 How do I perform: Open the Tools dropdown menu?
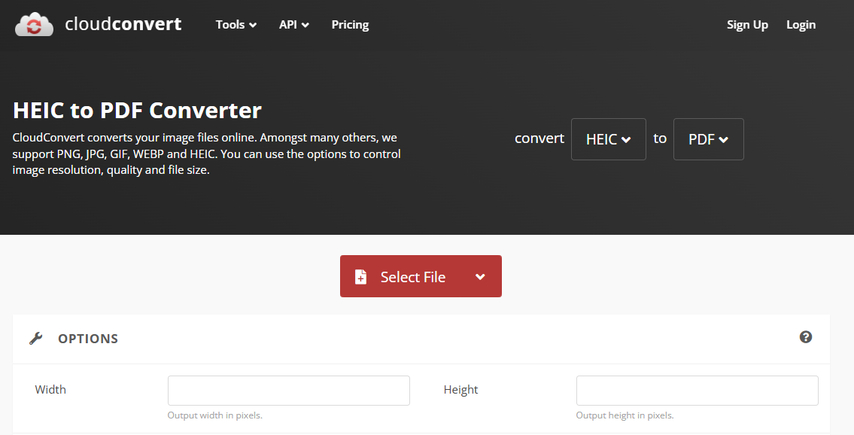(236, 24)
